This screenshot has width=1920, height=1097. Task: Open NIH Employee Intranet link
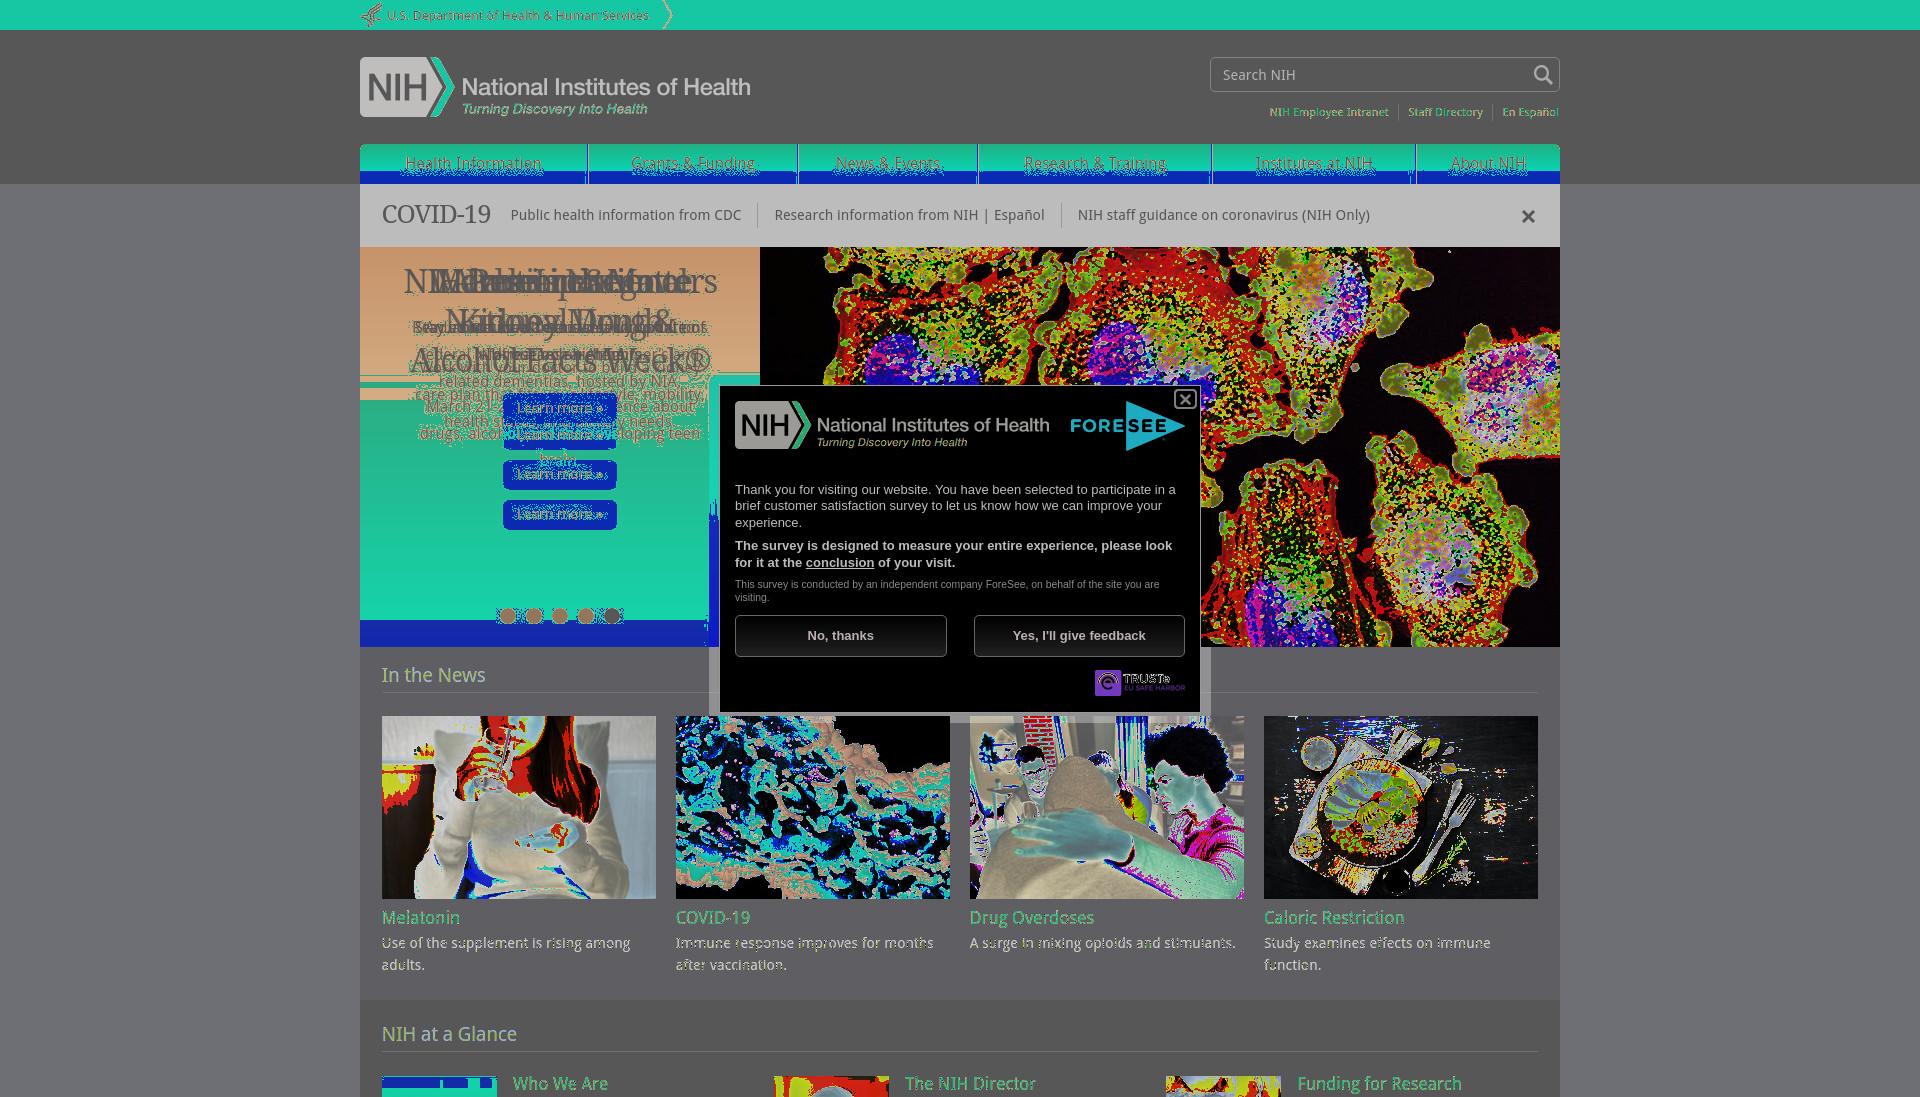(x=1328, y=112)
